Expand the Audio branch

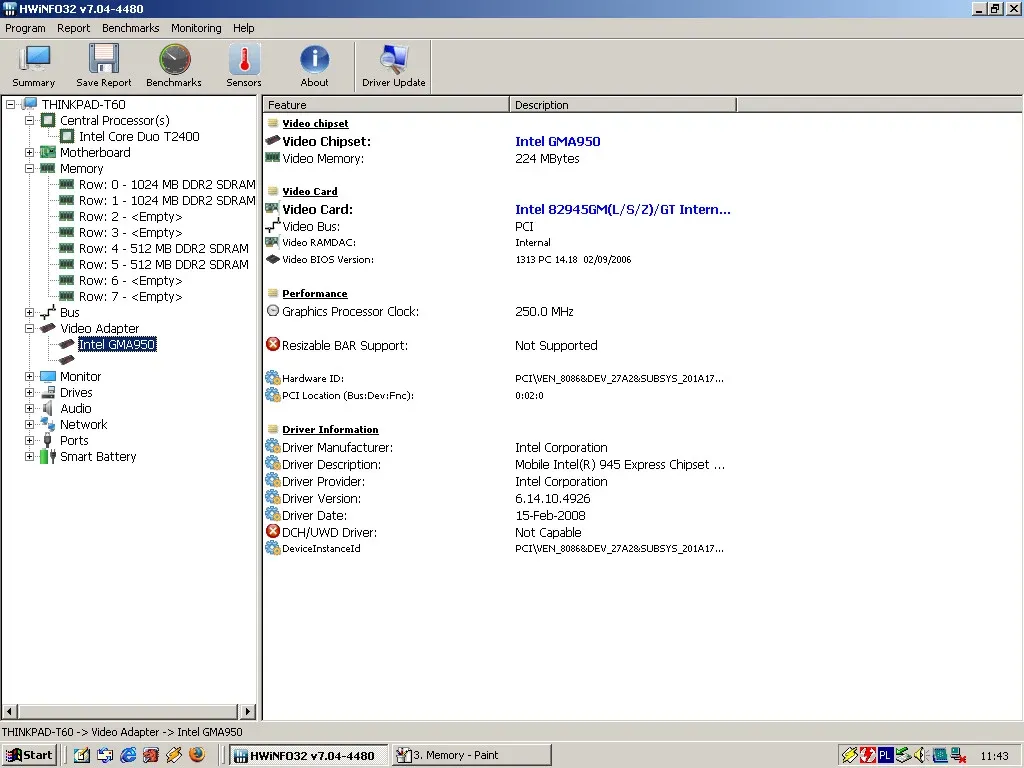tap(29, 408)
